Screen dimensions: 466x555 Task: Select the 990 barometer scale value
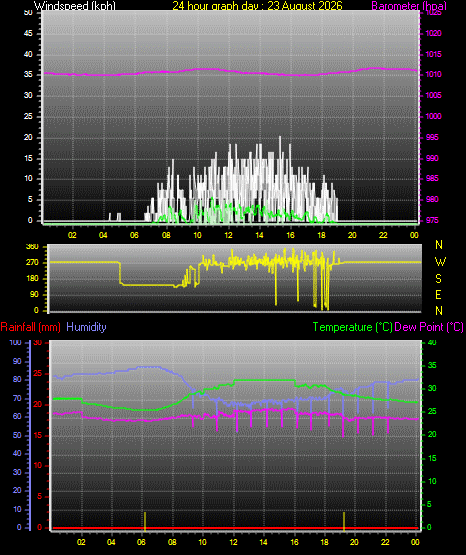432,158
